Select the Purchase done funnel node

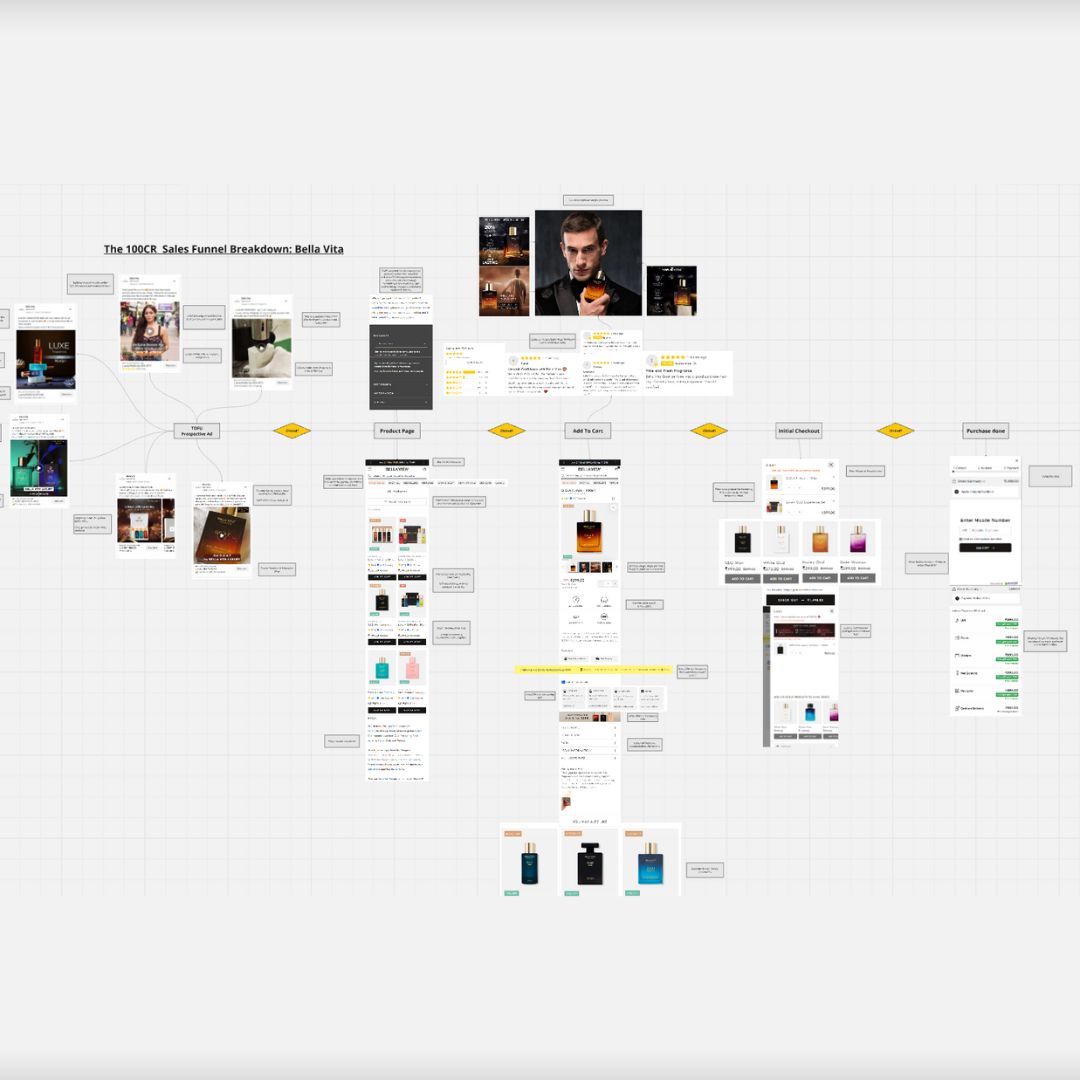pyautogui.click(x=985, y=431)
